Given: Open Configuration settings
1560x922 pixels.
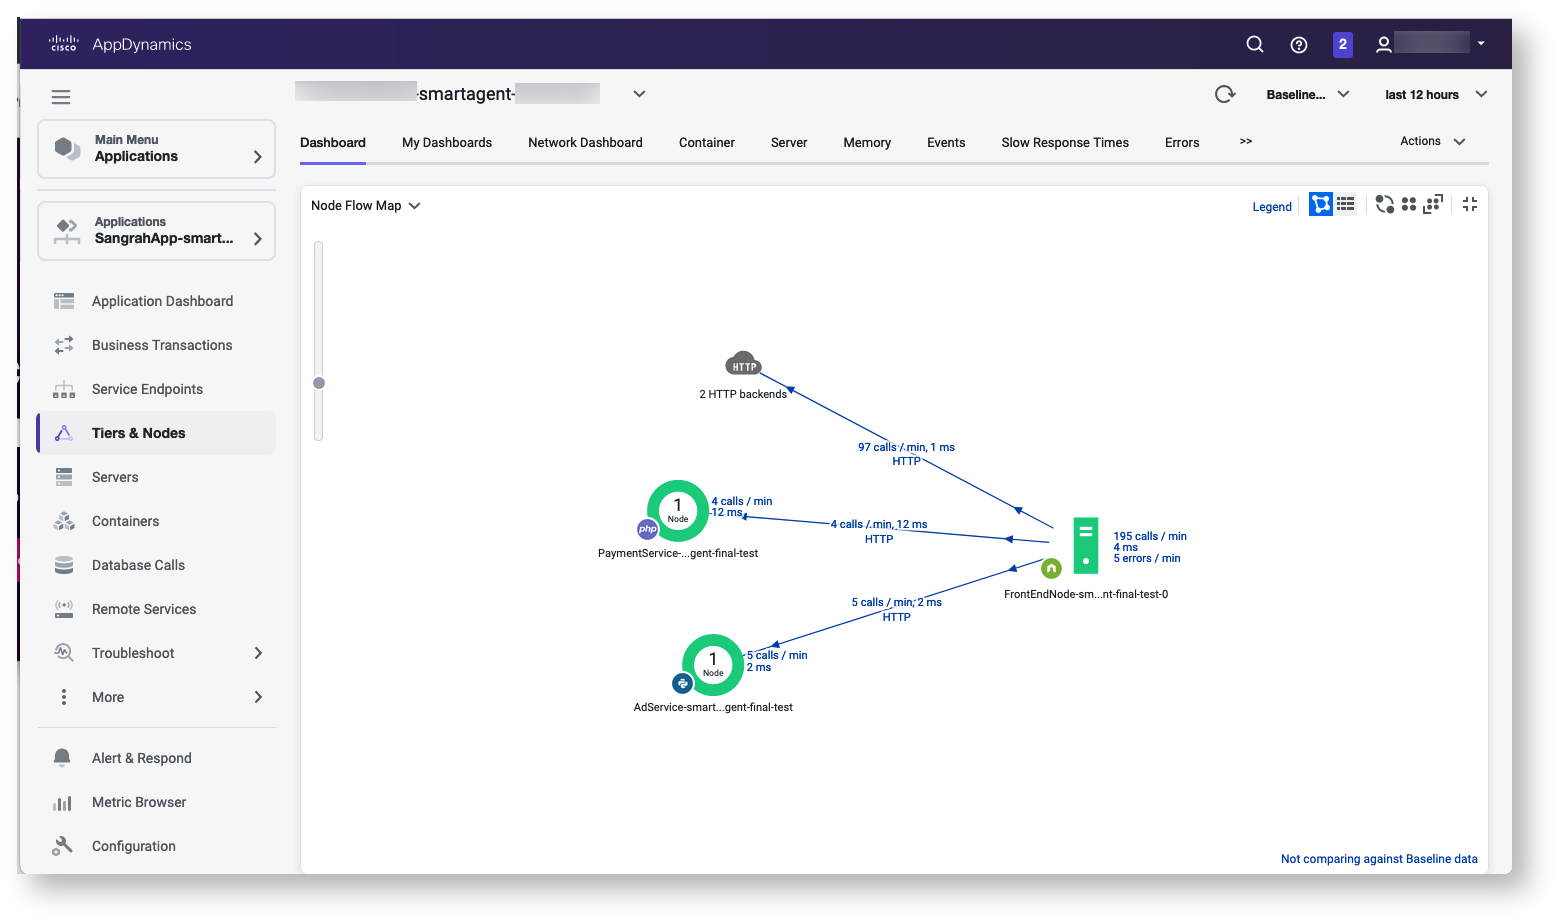Looking at the screenshot, I should click(x=156, y=846).
